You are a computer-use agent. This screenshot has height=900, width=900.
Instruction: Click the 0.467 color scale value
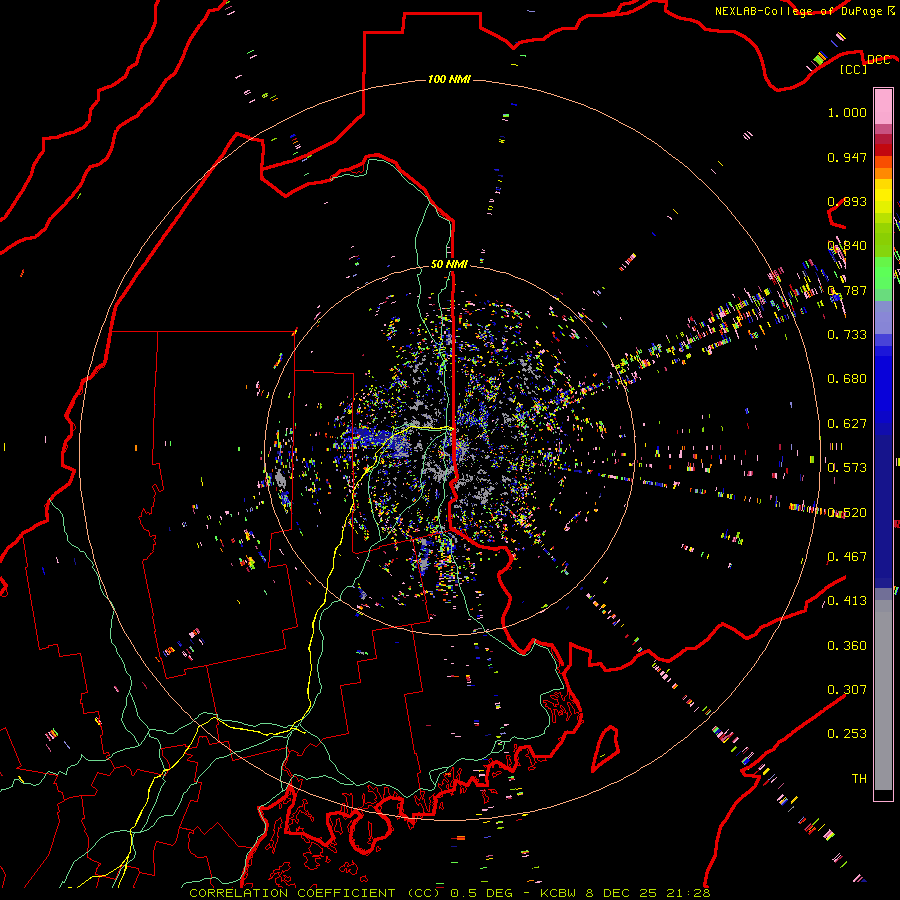click(847, 557)
